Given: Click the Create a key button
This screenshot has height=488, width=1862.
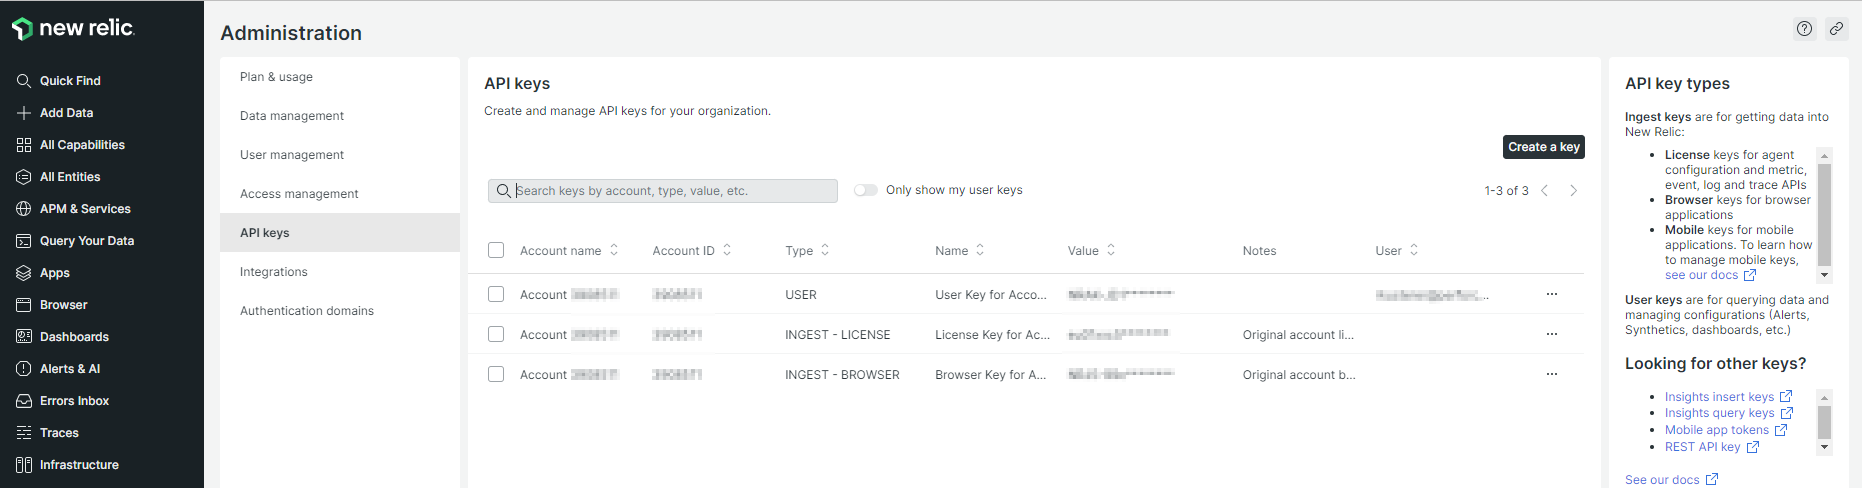Looking at the screenshot, I should point(1543,147).
